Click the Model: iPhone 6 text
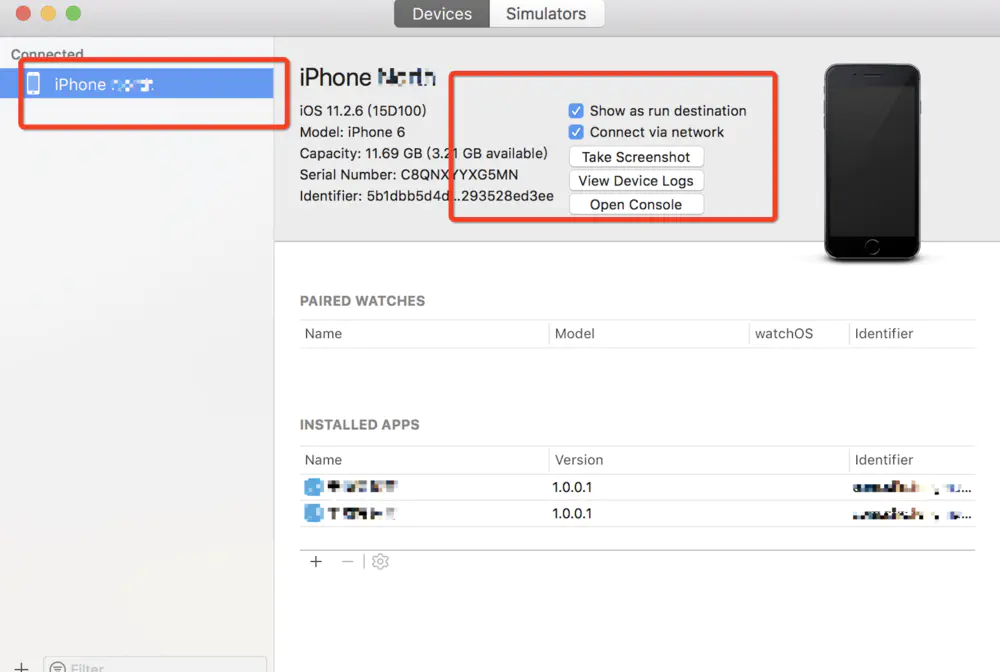Image resolution: width=1000 pixels, height=672 pixels. (352, 132)
